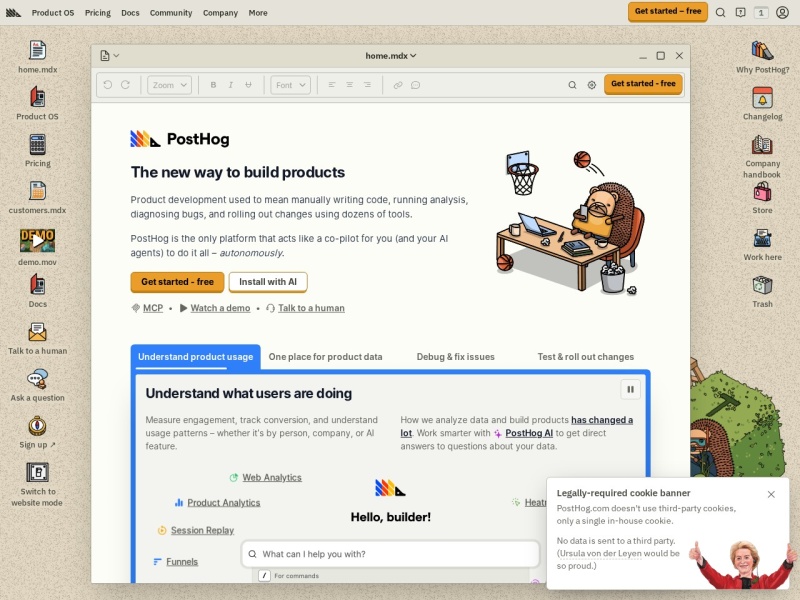Select One place for product data tab
Screen dimensions: 800x600
click(x=326, y=357)
